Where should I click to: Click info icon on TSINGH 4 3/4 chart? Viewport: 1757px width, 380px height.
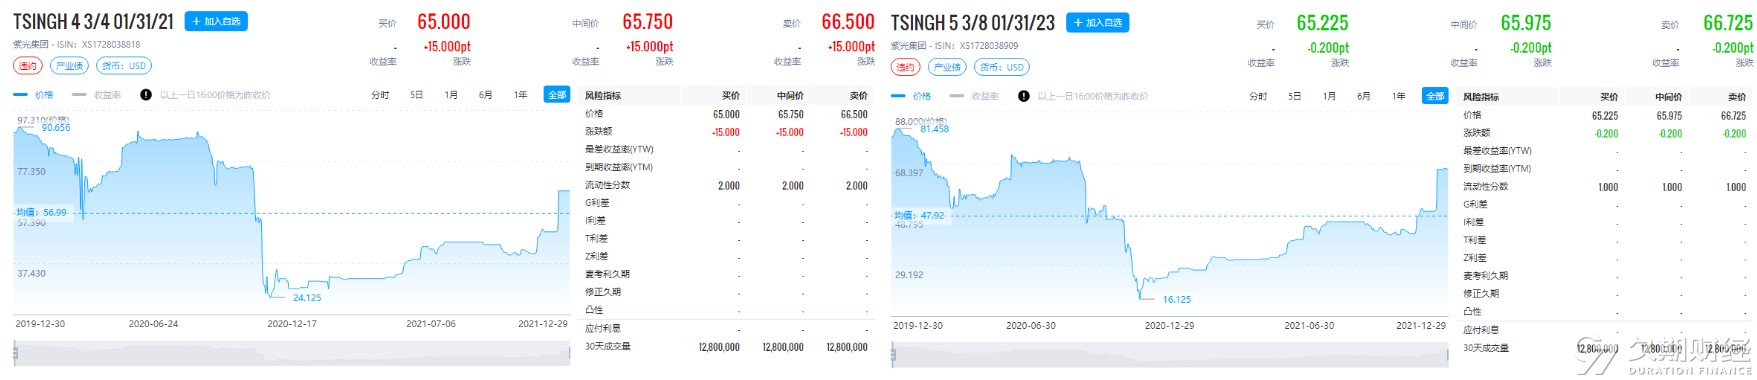click(x=146, y=95)
